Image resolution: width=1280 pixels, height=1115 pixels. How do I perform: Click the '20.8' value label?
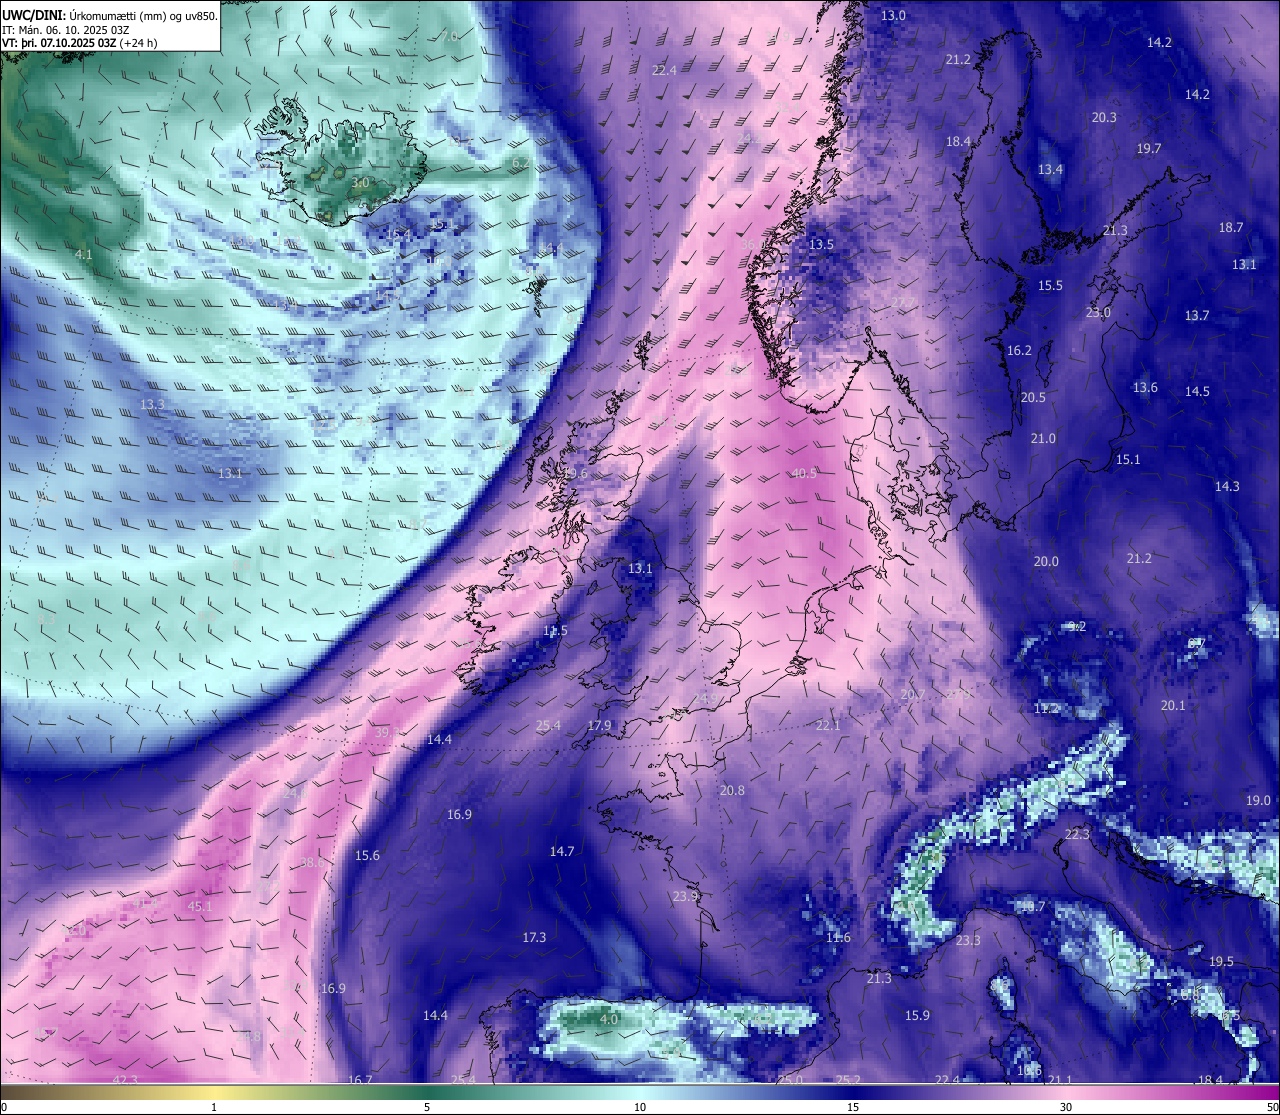coord(732,790)
